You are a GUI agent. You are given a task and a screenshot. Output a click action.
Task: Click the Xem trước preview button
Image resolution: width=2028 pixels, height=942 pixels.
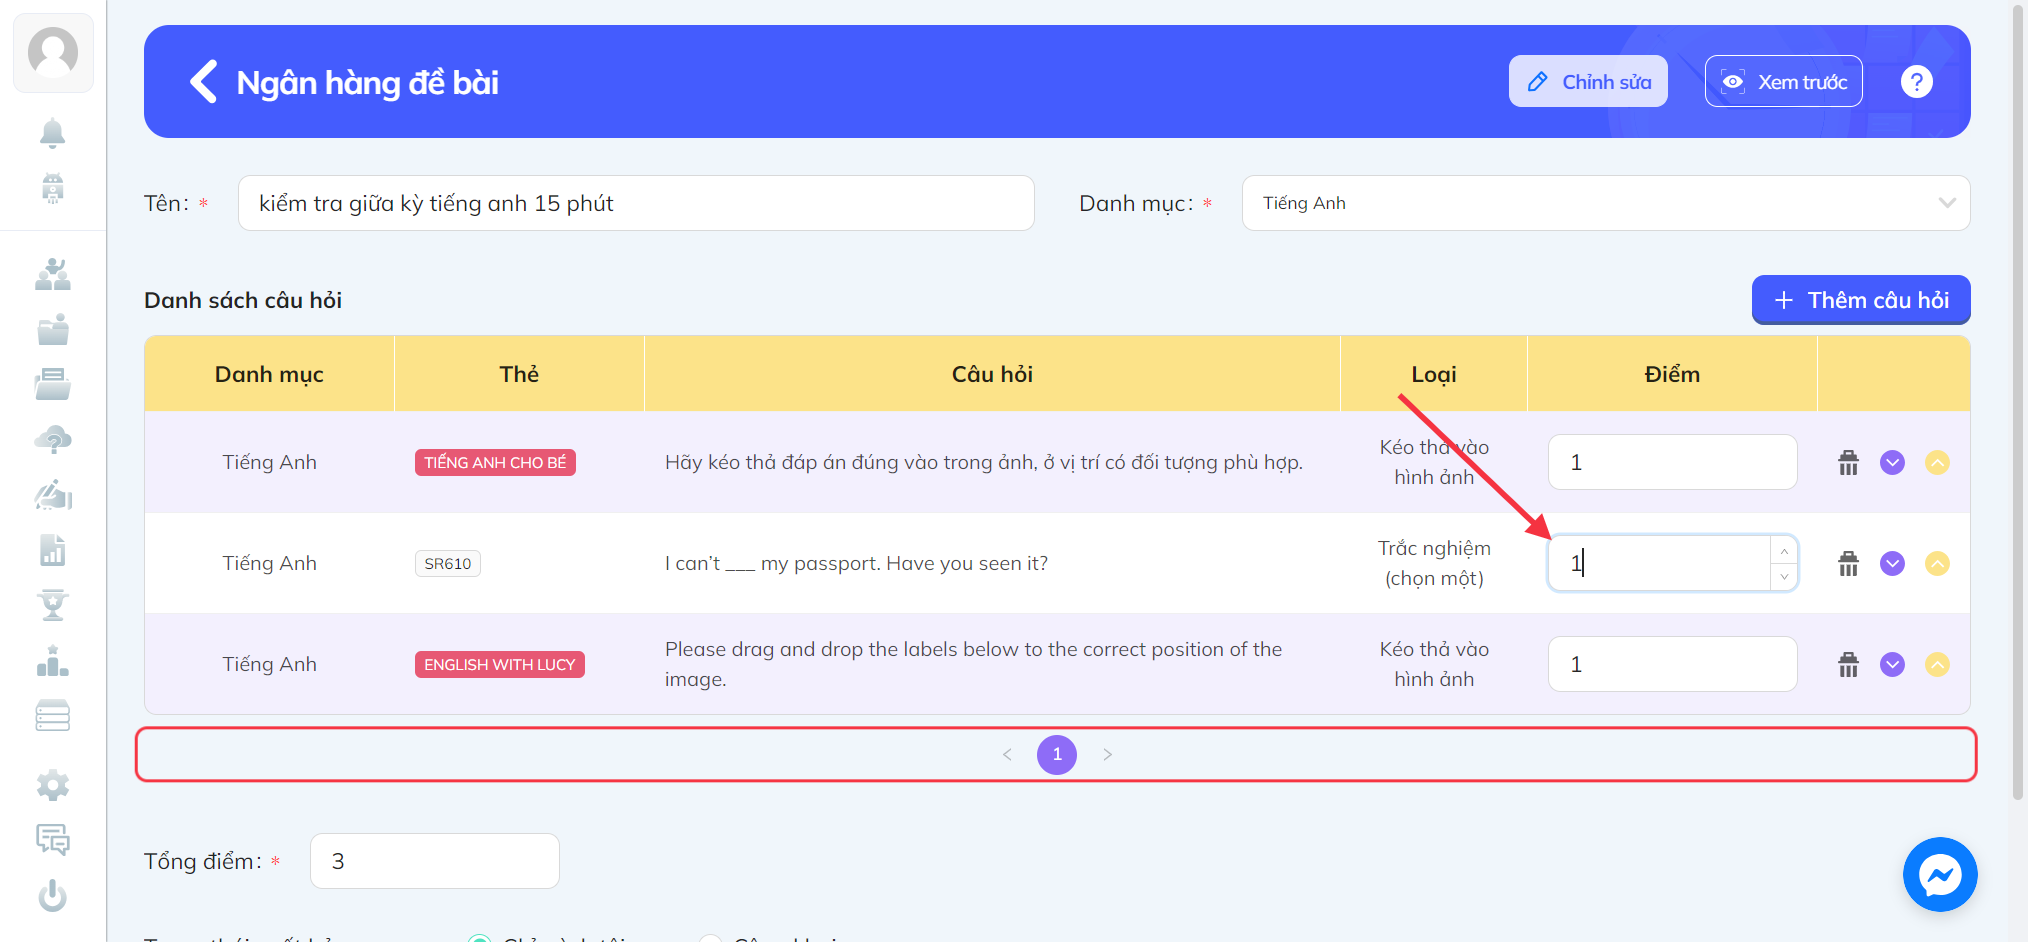pyautogui.click(x=1783, y=82)
